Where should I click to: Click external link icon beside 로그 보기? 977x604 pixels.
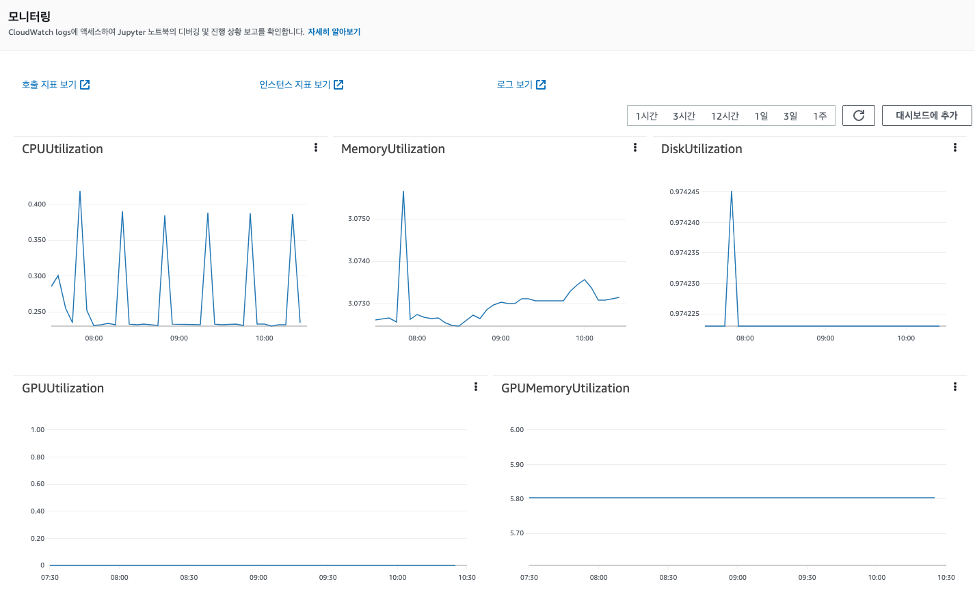pos(541,84)
